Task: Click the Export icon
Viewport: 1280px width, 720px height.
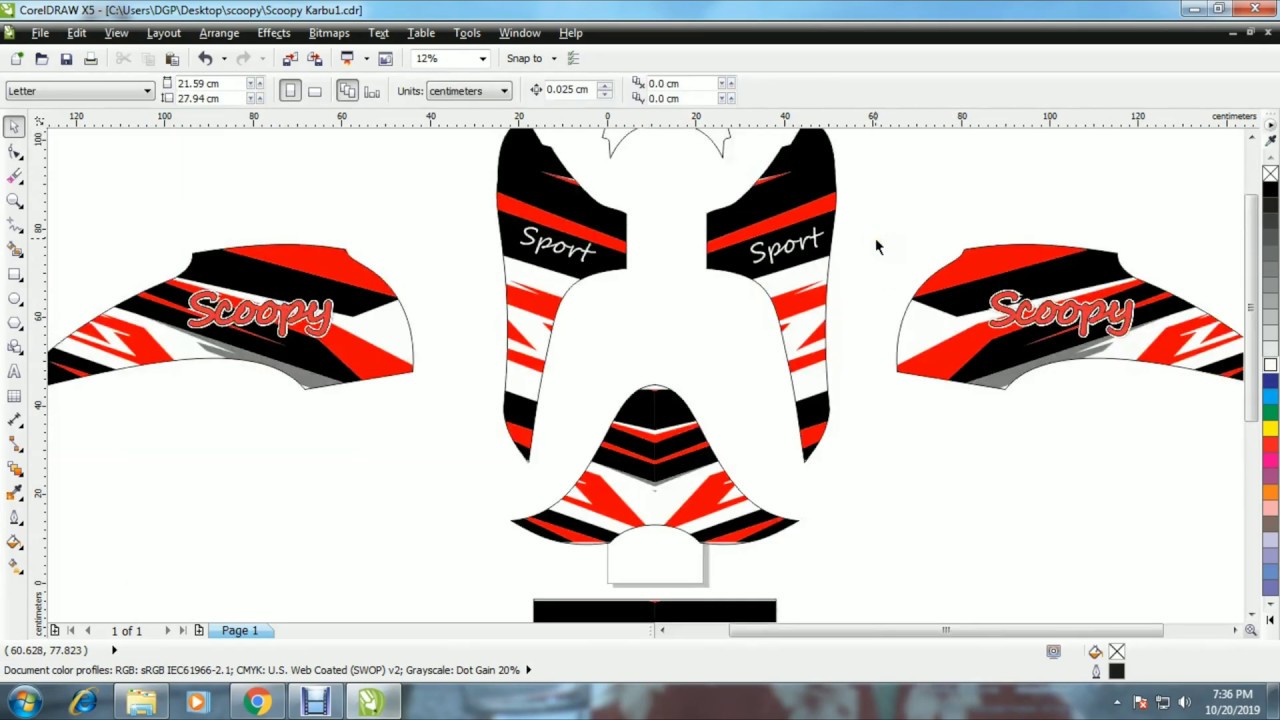Action: pos(314,59)
